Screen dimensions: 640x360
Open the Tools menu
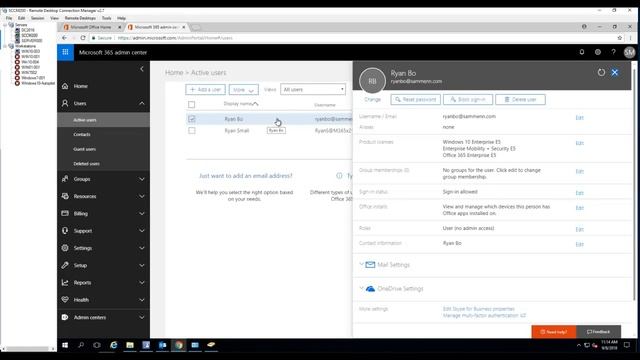[x=107, y=18]
